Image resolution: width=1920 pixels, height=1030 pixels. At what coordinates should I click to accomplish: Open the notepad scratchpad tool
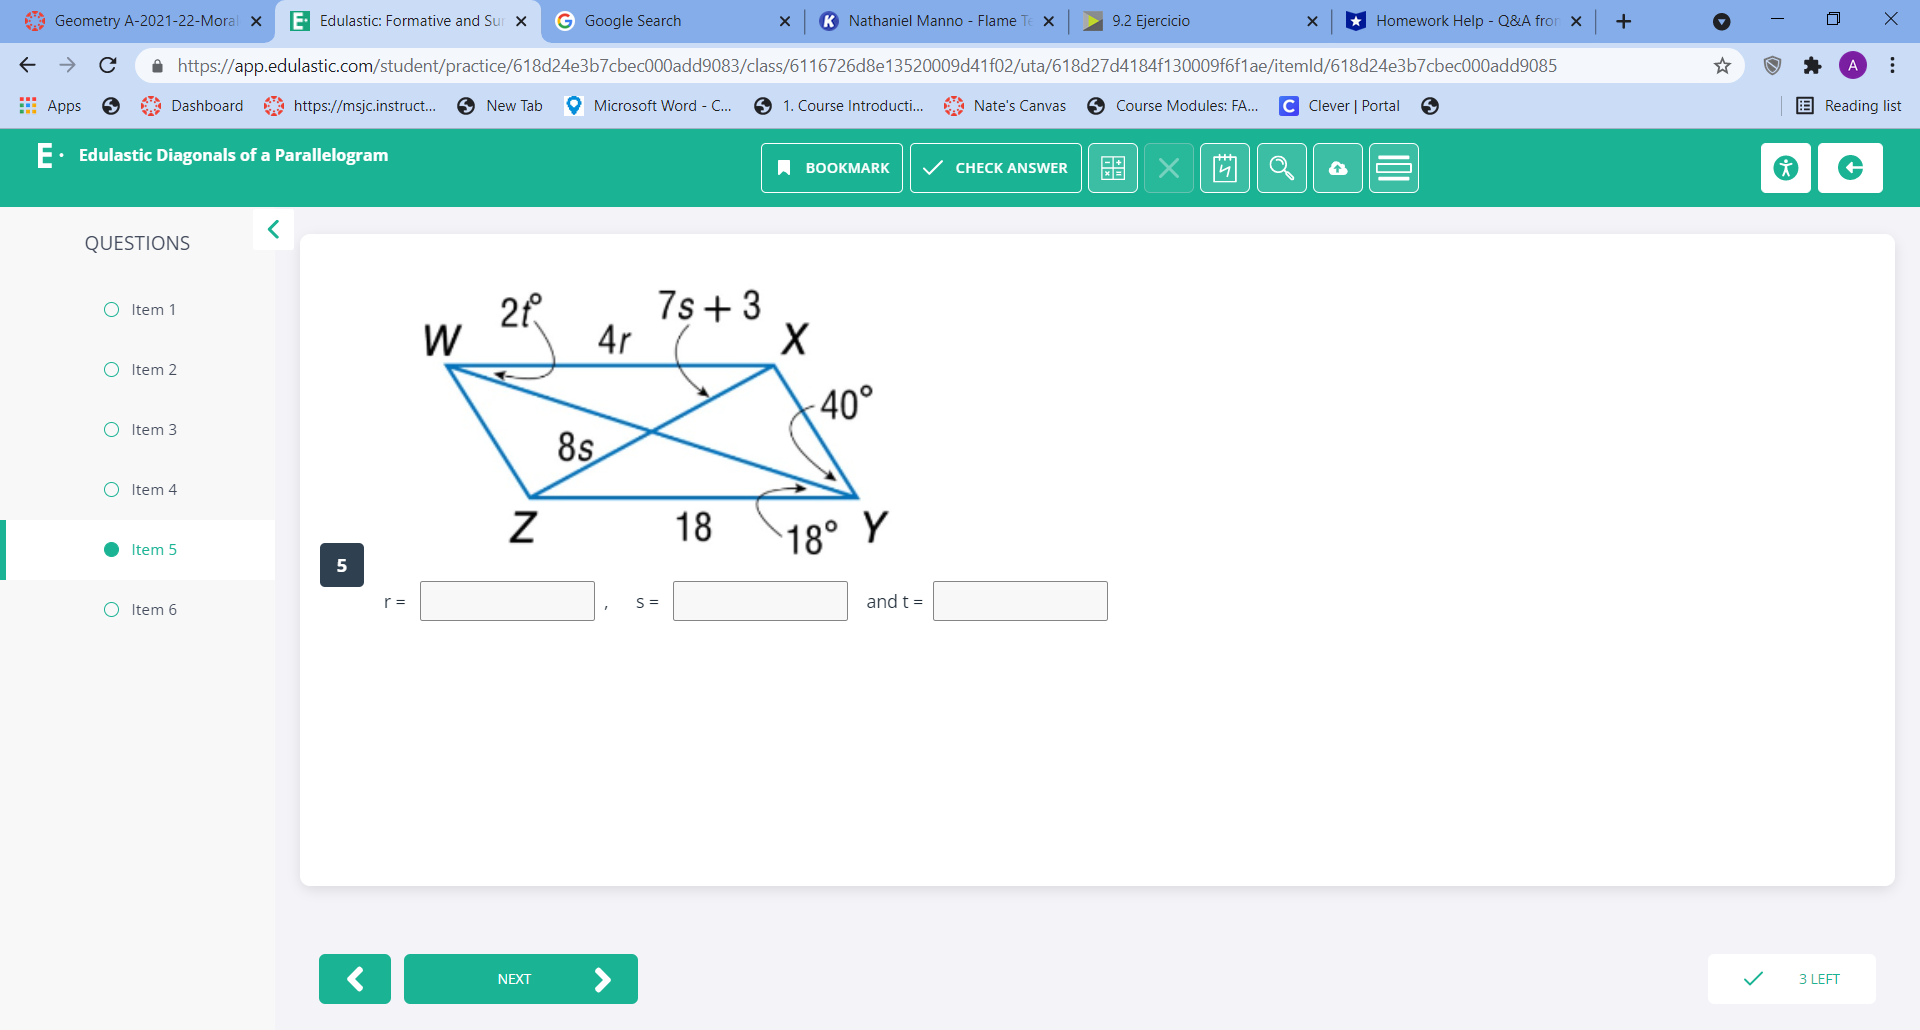pos(1225,168)
